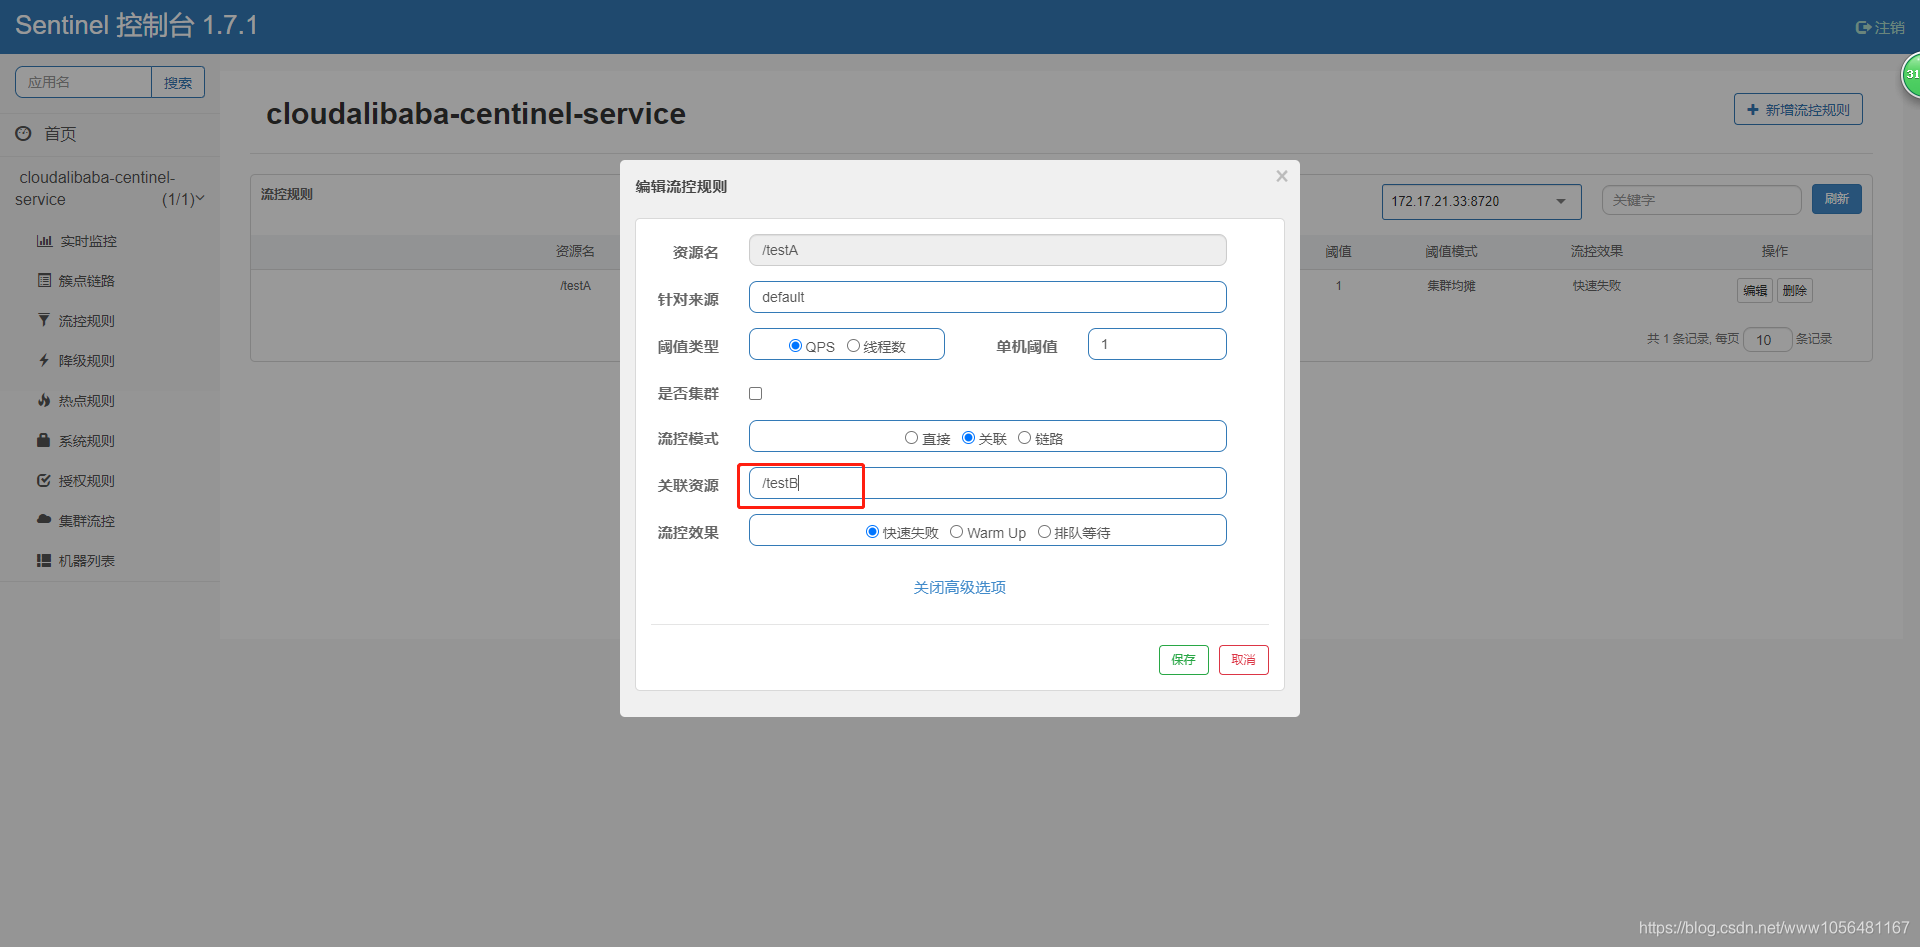Click the 编辑 button in /testA row

[x=1755, y=291]
